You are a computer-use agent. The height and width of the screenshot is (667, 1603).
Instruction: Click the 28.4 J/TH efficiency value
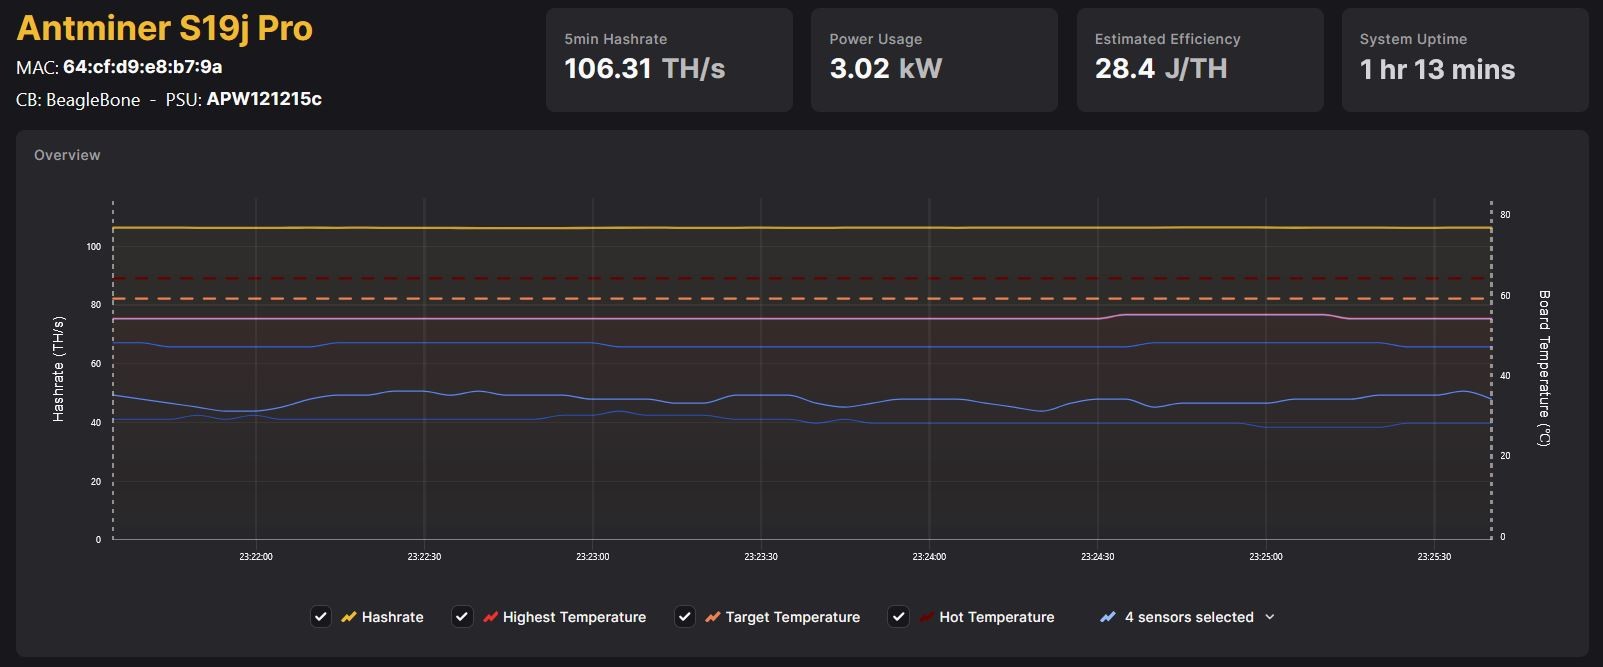point(1161,68)
